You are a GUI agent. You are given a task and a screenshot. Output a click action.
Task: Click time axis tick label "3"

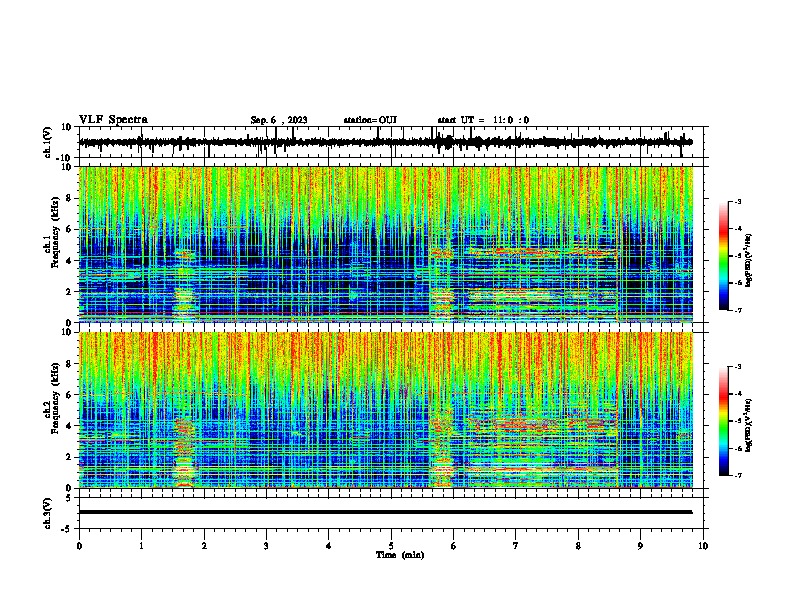[x=266, y=546]
